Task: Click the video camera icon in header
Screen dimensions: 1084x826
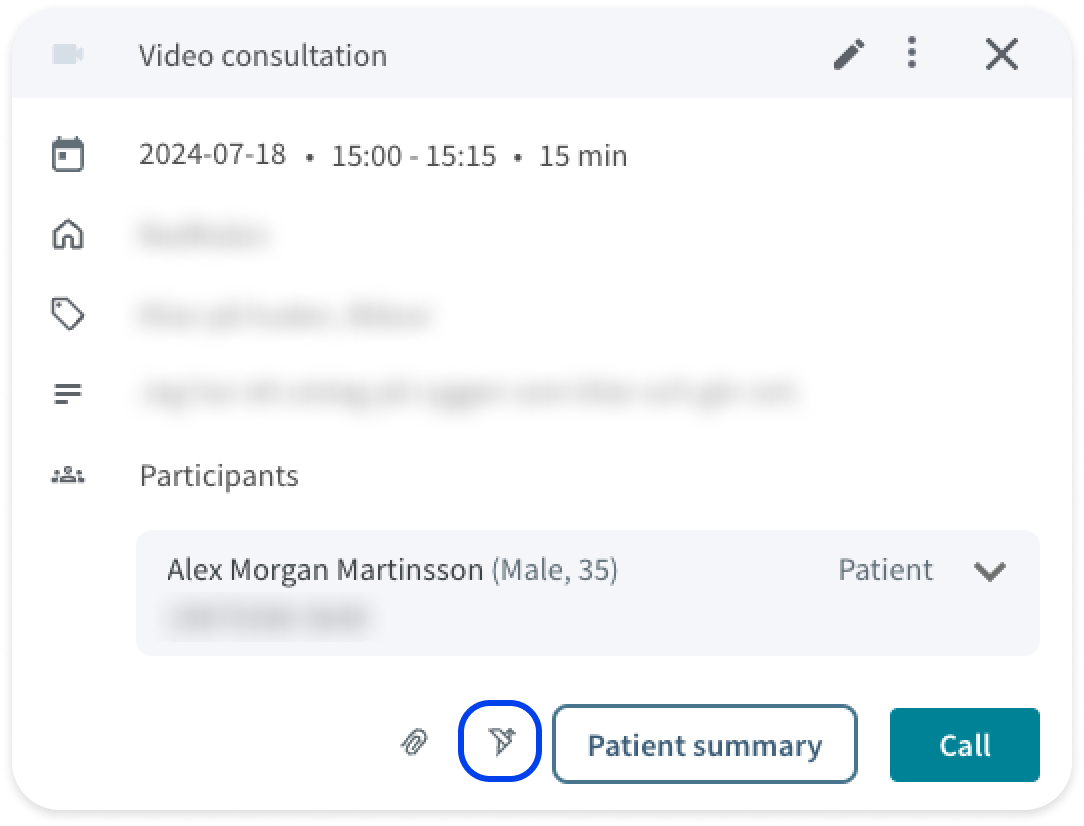Action: (x=68, y=54)
